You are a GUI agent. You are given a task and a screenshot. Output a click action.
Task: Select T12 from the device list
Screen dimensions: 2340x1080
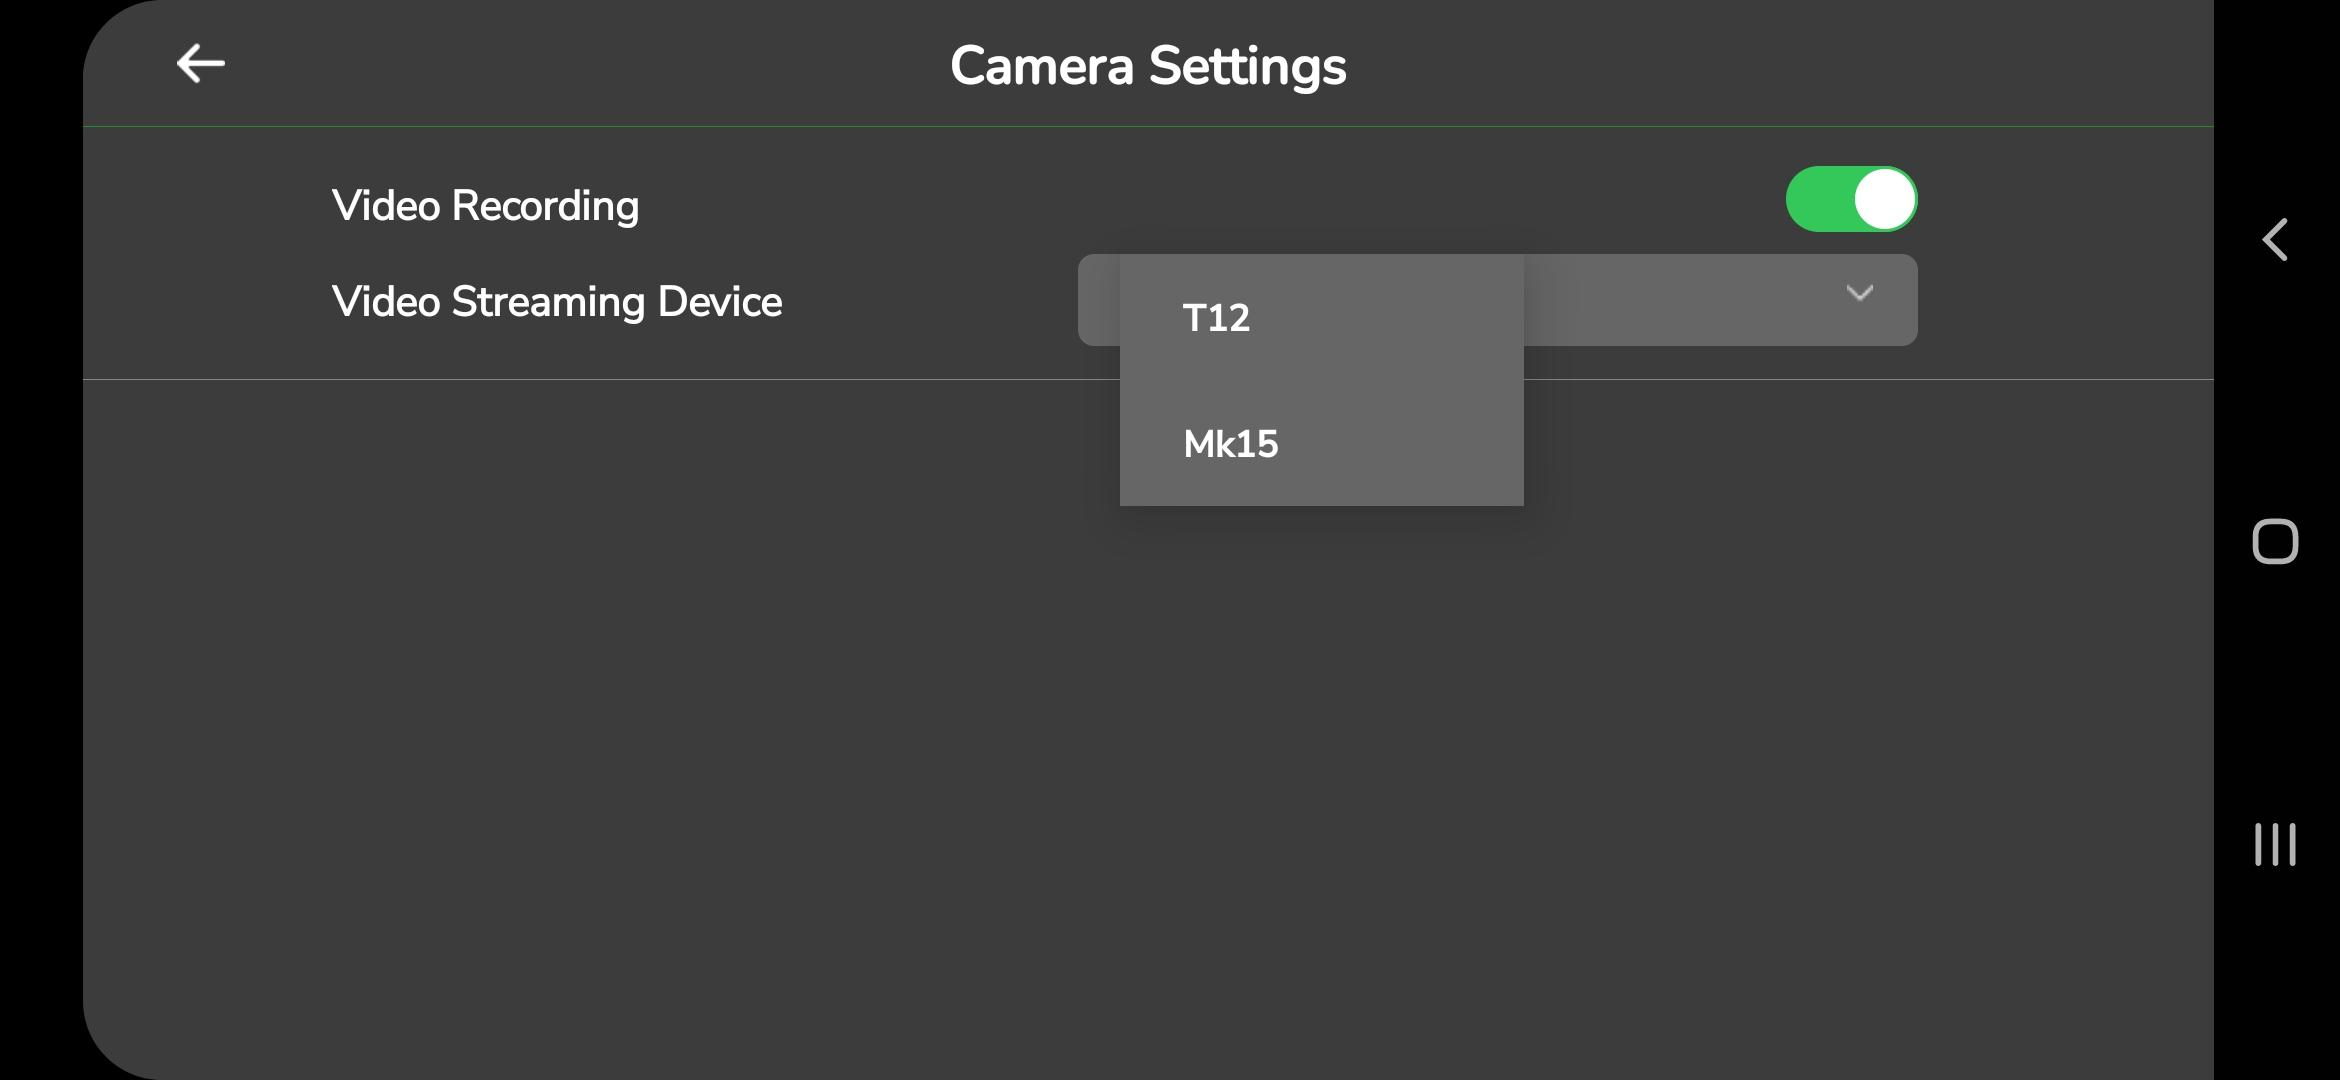1321,318
